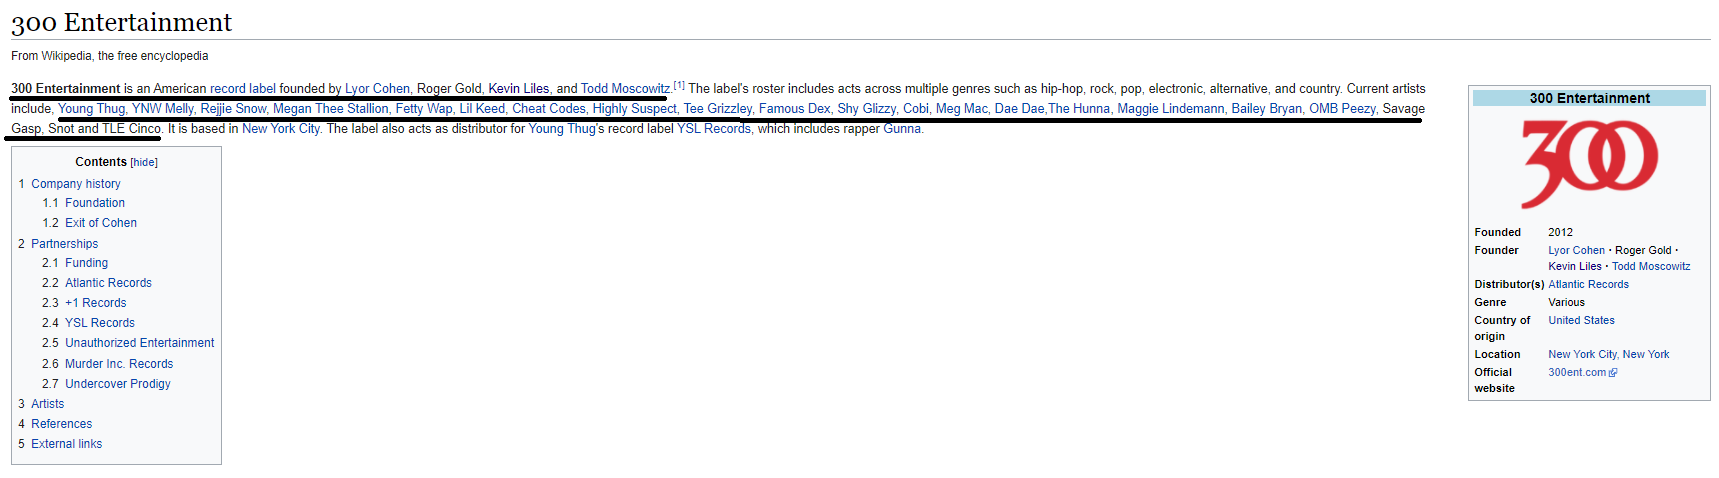Open the Dae Dae link
Image resolution: width=1719 pixels, height=478 pixels.
[1019, 109]
